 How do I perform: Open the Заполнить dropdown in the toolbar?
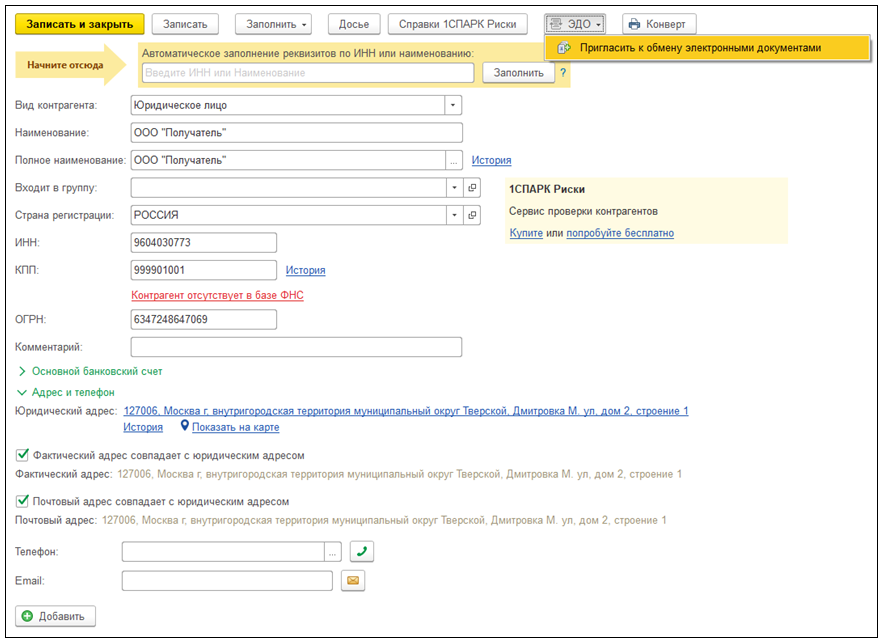point(274,24)
